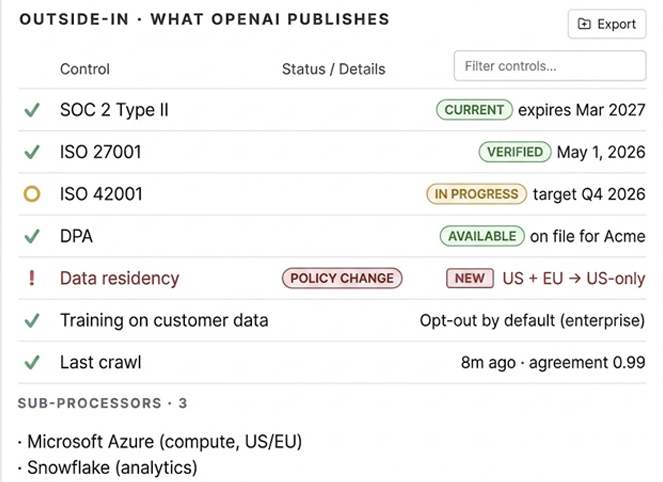Click '8m ago · agreement 0.99' text
This screenshot has width=663, height=482.
point(553,362)
